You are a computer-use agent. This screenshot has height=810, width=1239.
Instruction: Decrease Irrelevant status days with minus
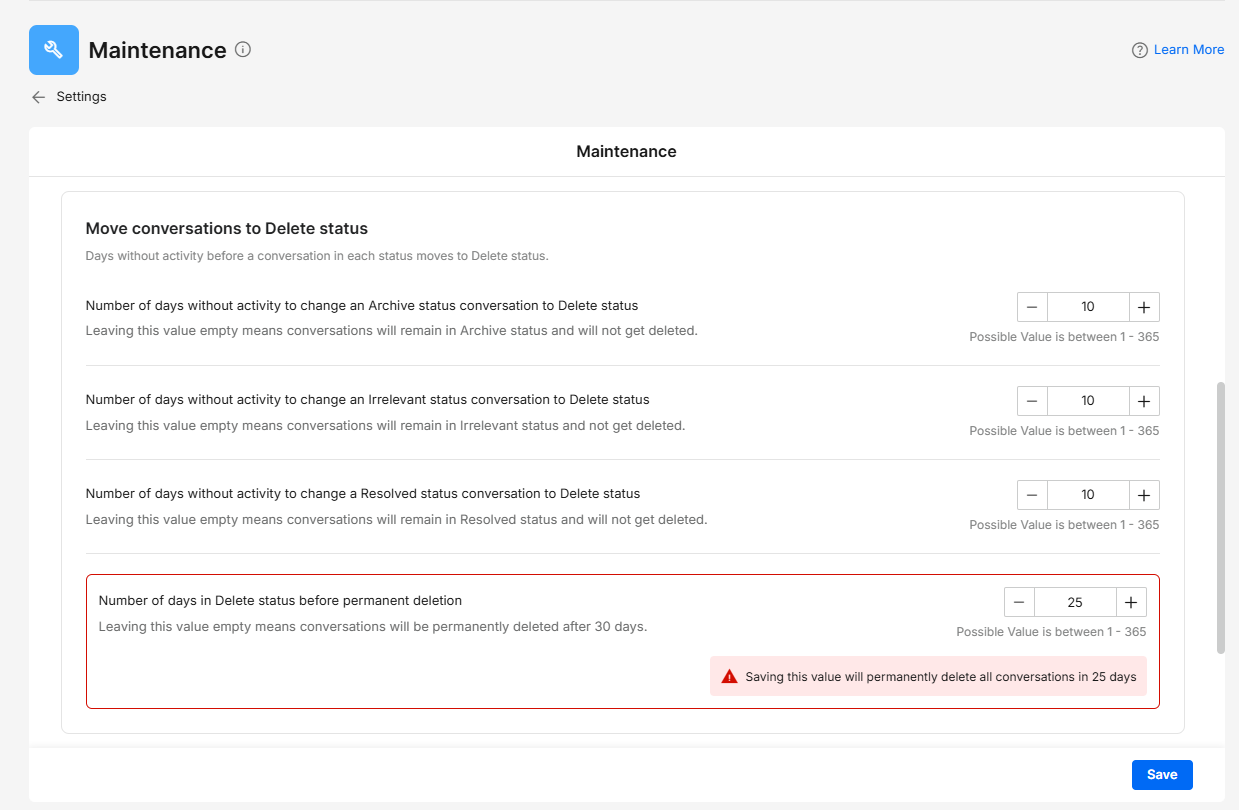tap(1032, 401)
